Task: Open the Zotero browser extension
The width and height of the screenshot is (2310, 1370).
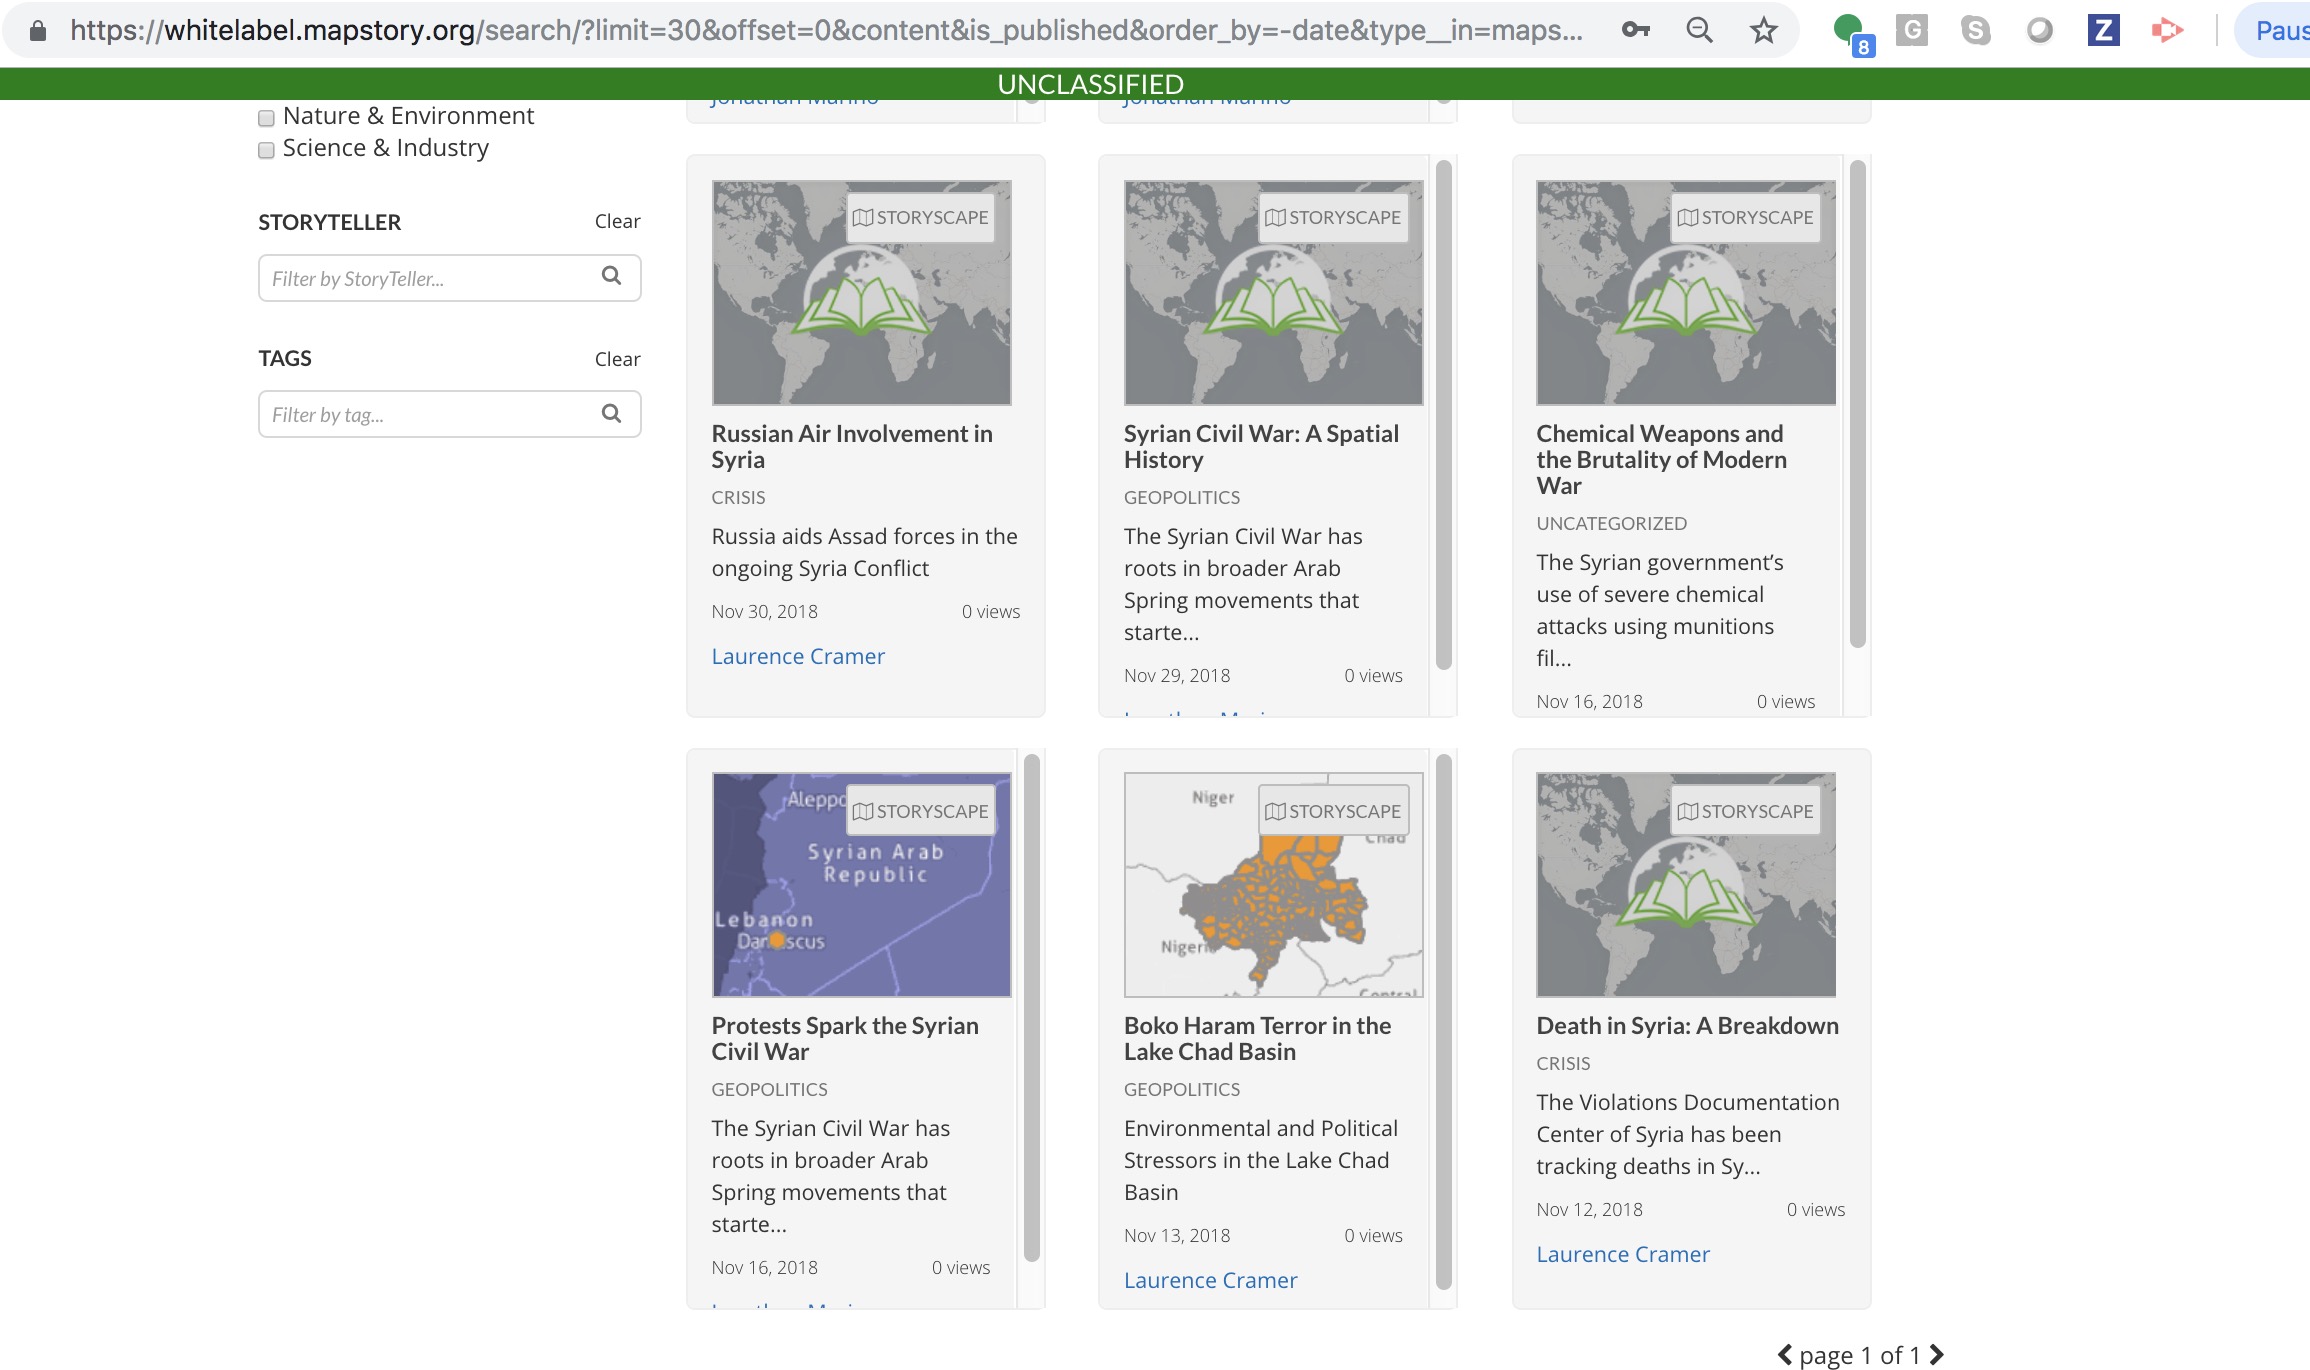Action: point(2104,29)
